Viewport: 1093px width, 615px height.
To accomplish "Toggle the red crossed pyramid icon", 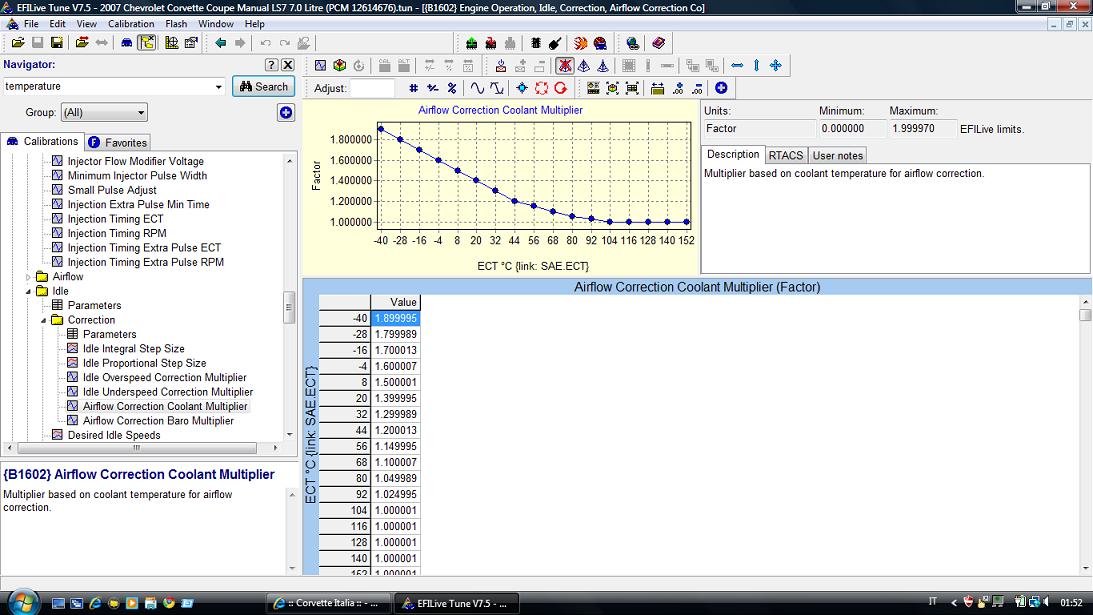I will tap(565, 66).
